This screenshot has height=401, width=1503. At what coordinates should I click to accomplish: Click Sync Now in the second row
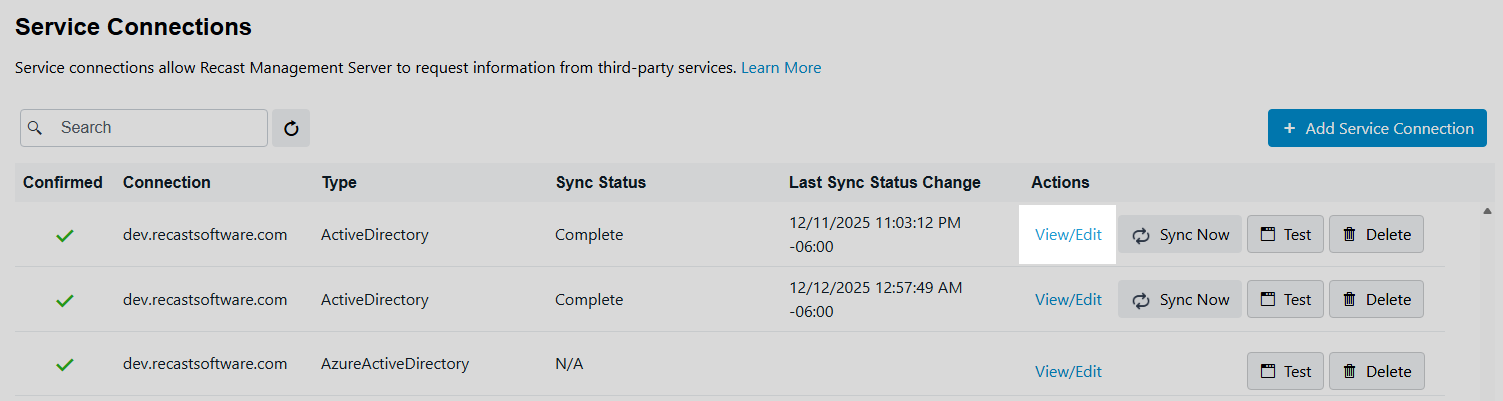coord(1180,300)
